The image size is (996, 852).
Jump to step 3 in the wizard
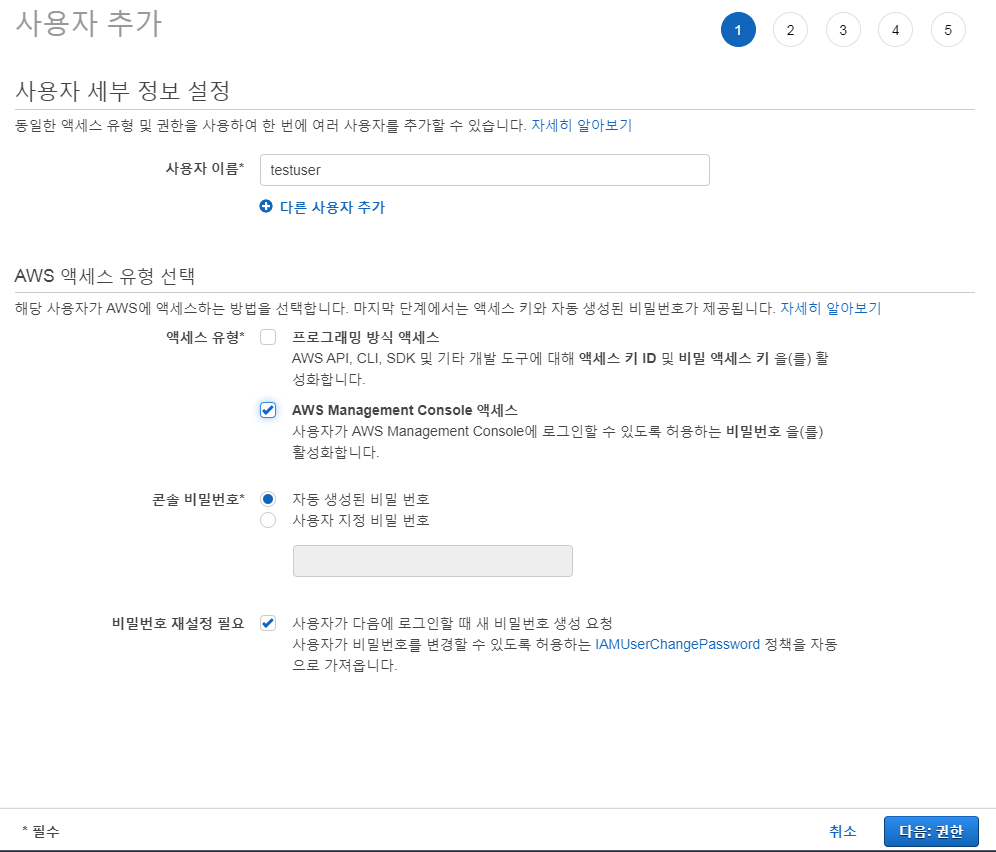(843, 30)
